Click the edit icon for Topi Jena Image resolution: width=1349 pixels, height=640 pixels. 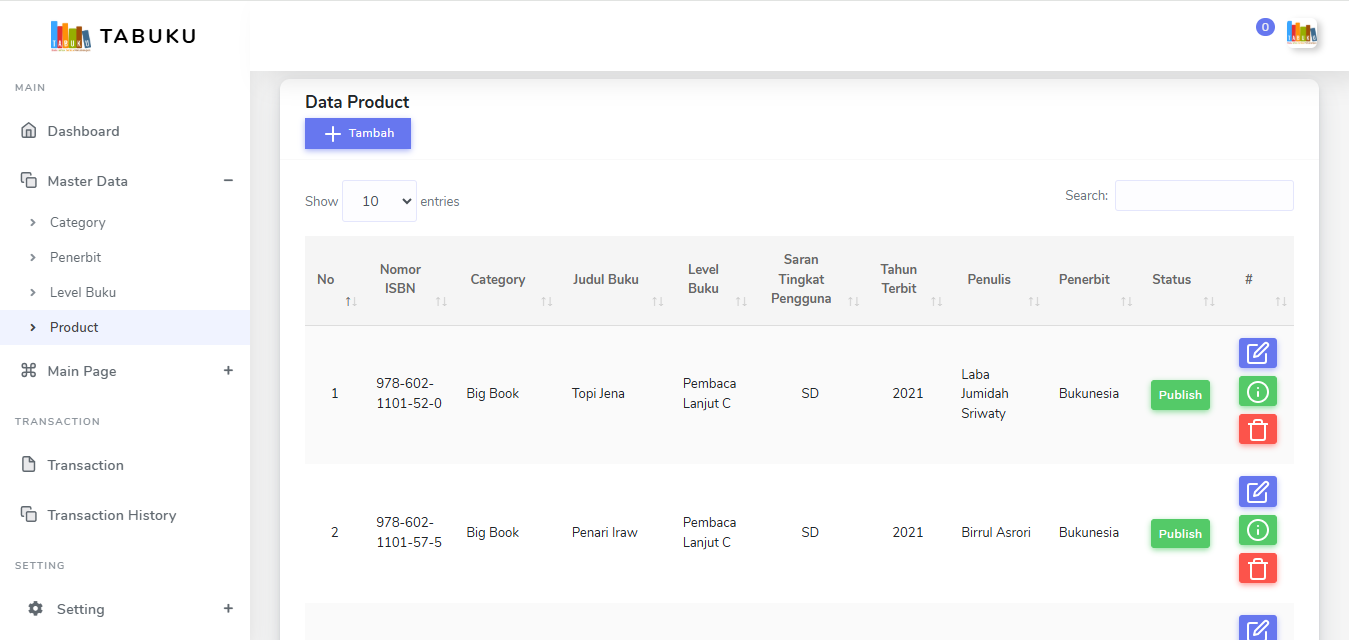(1257, 353)
